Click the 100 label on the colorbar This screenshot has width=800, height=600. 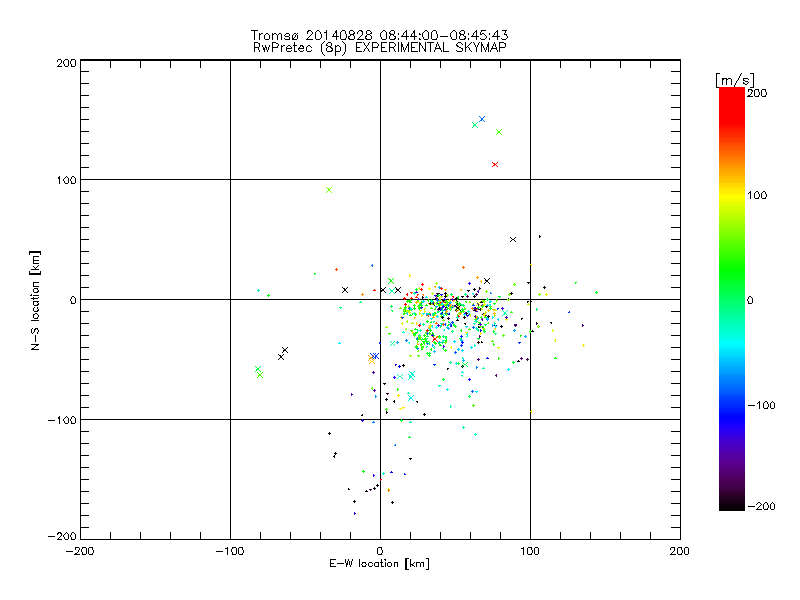pyautogui.click(x=757, y=195)
